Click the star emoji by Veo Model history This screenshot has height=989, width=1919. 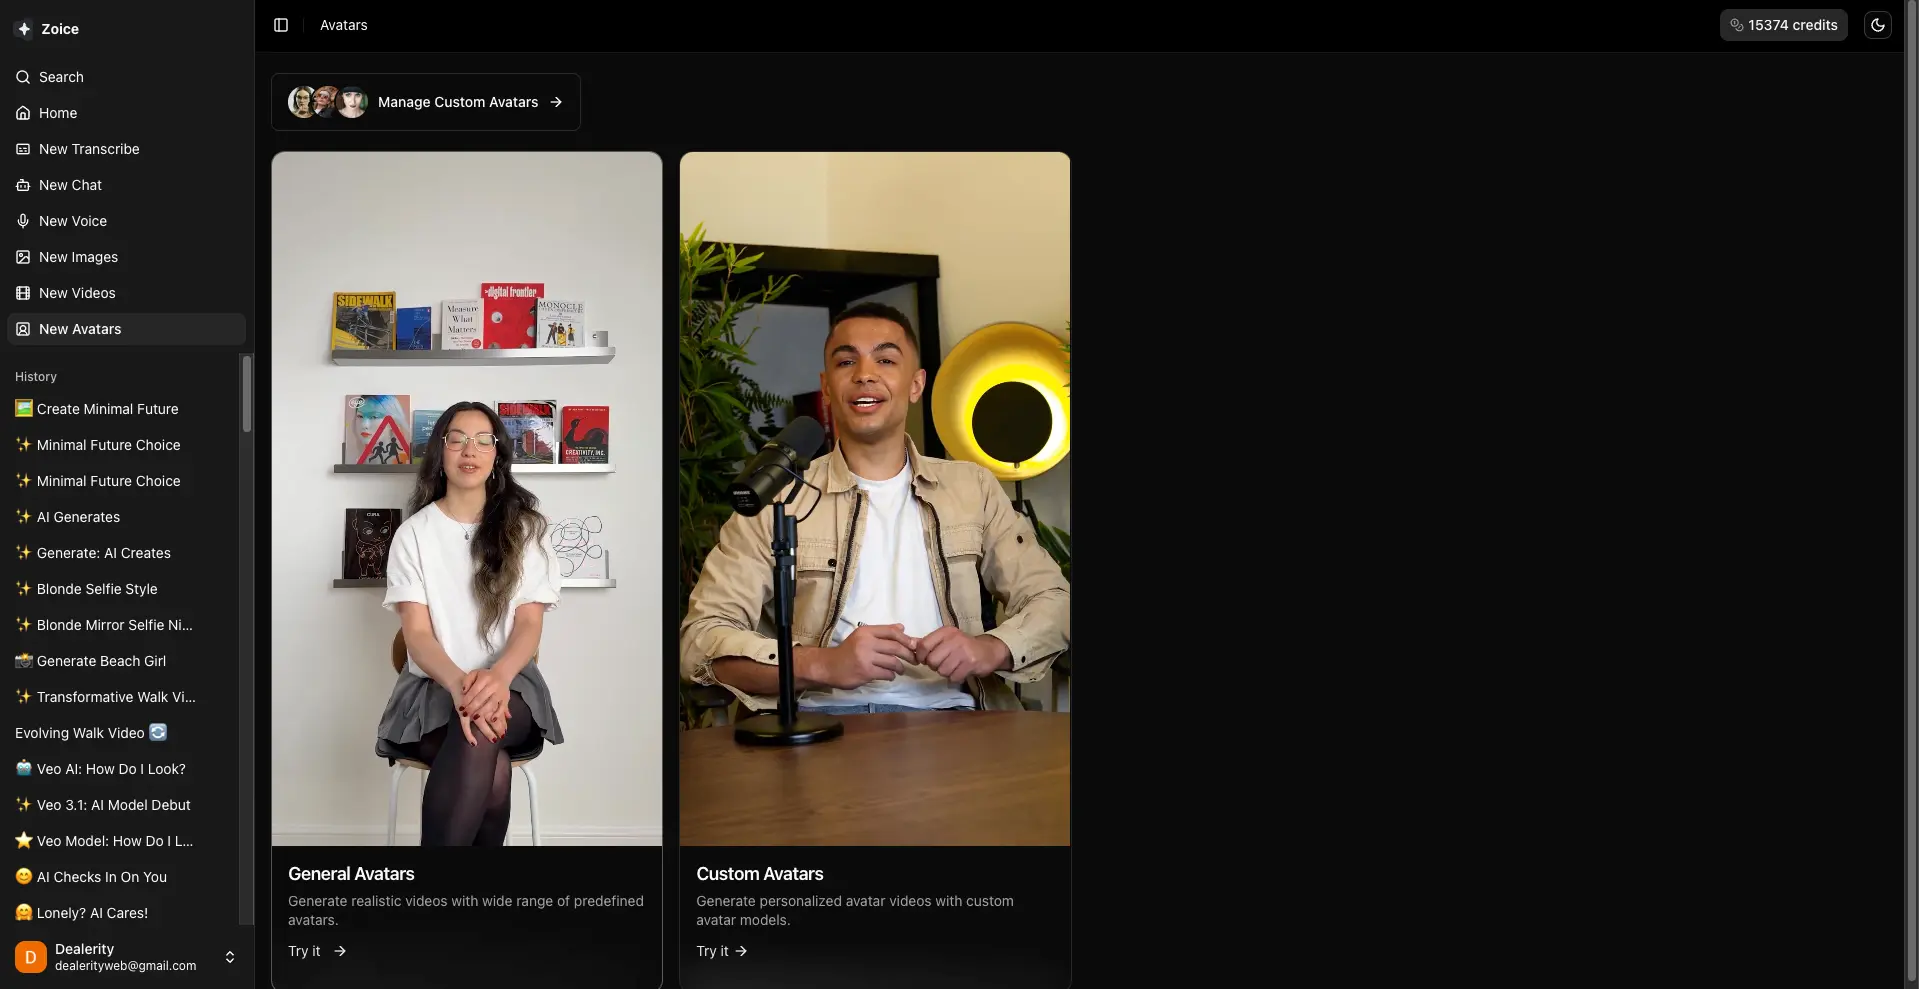(24, 840)
